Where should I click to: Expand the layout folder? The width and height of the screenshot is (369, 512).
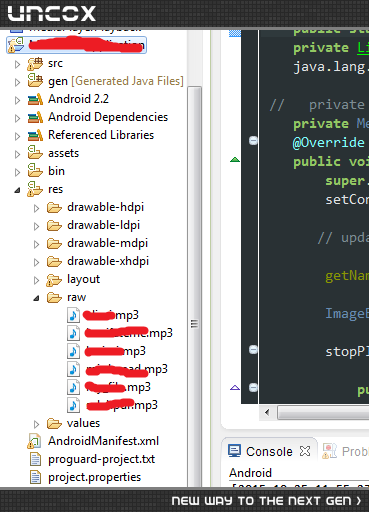(37, 280)
